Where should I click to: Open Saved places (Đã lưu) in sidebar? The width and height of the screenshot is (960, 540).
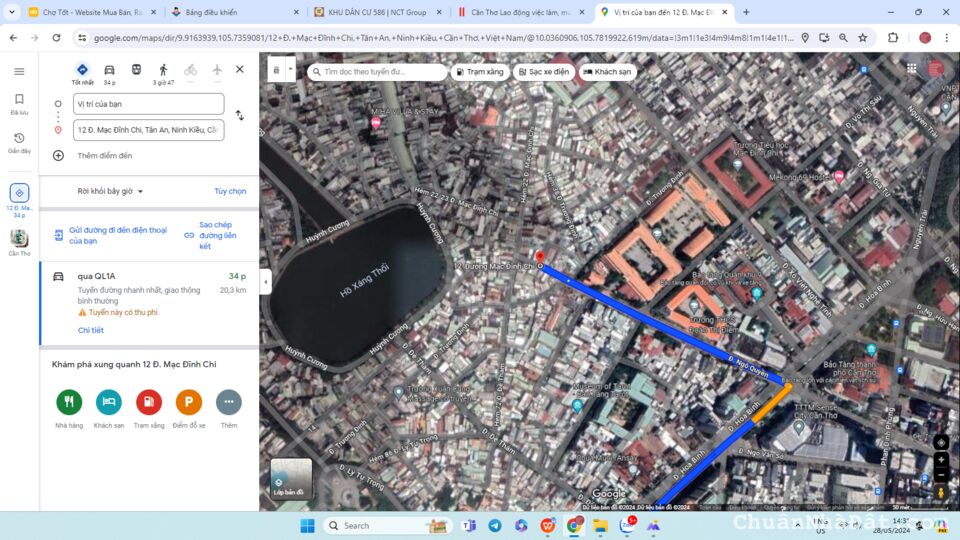pyautogui.click(x=19, y=104)
